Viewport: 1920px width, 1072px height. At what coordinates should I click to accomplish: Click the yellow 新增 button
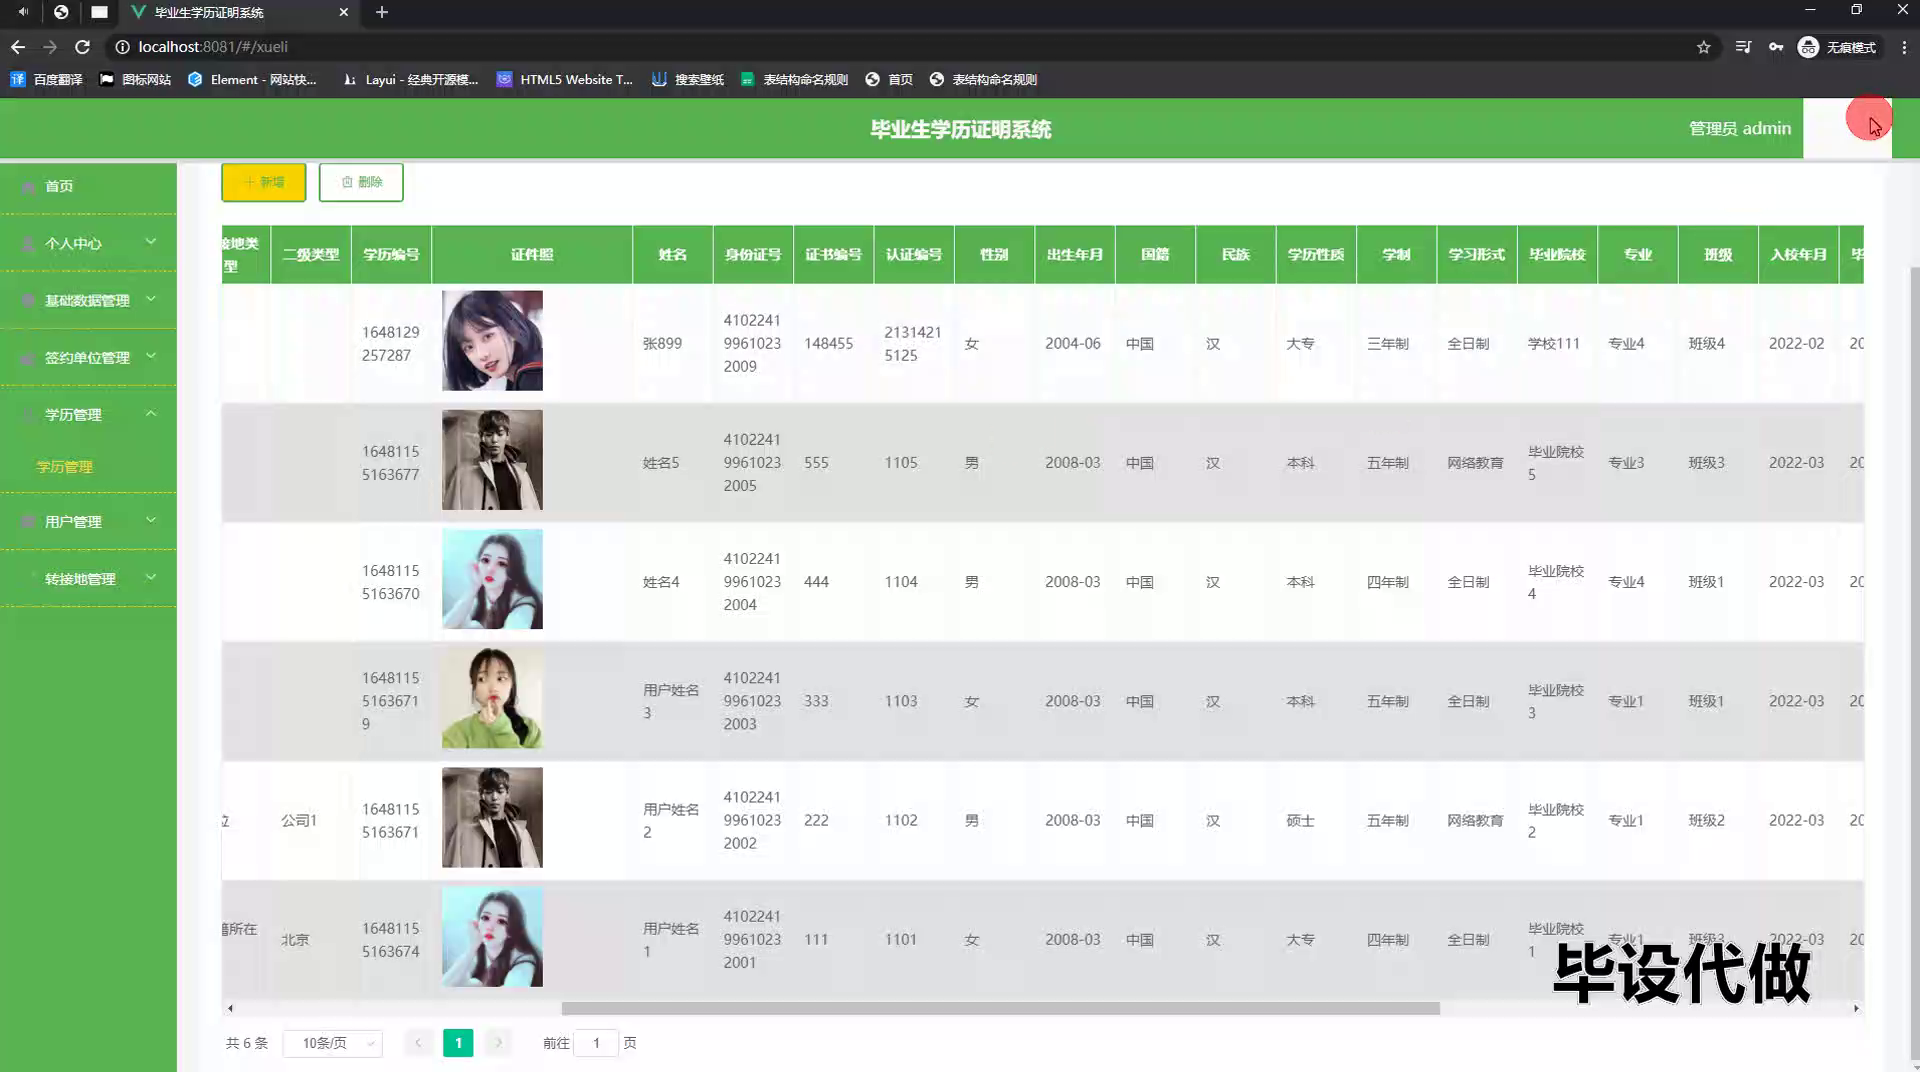point(264,182)
